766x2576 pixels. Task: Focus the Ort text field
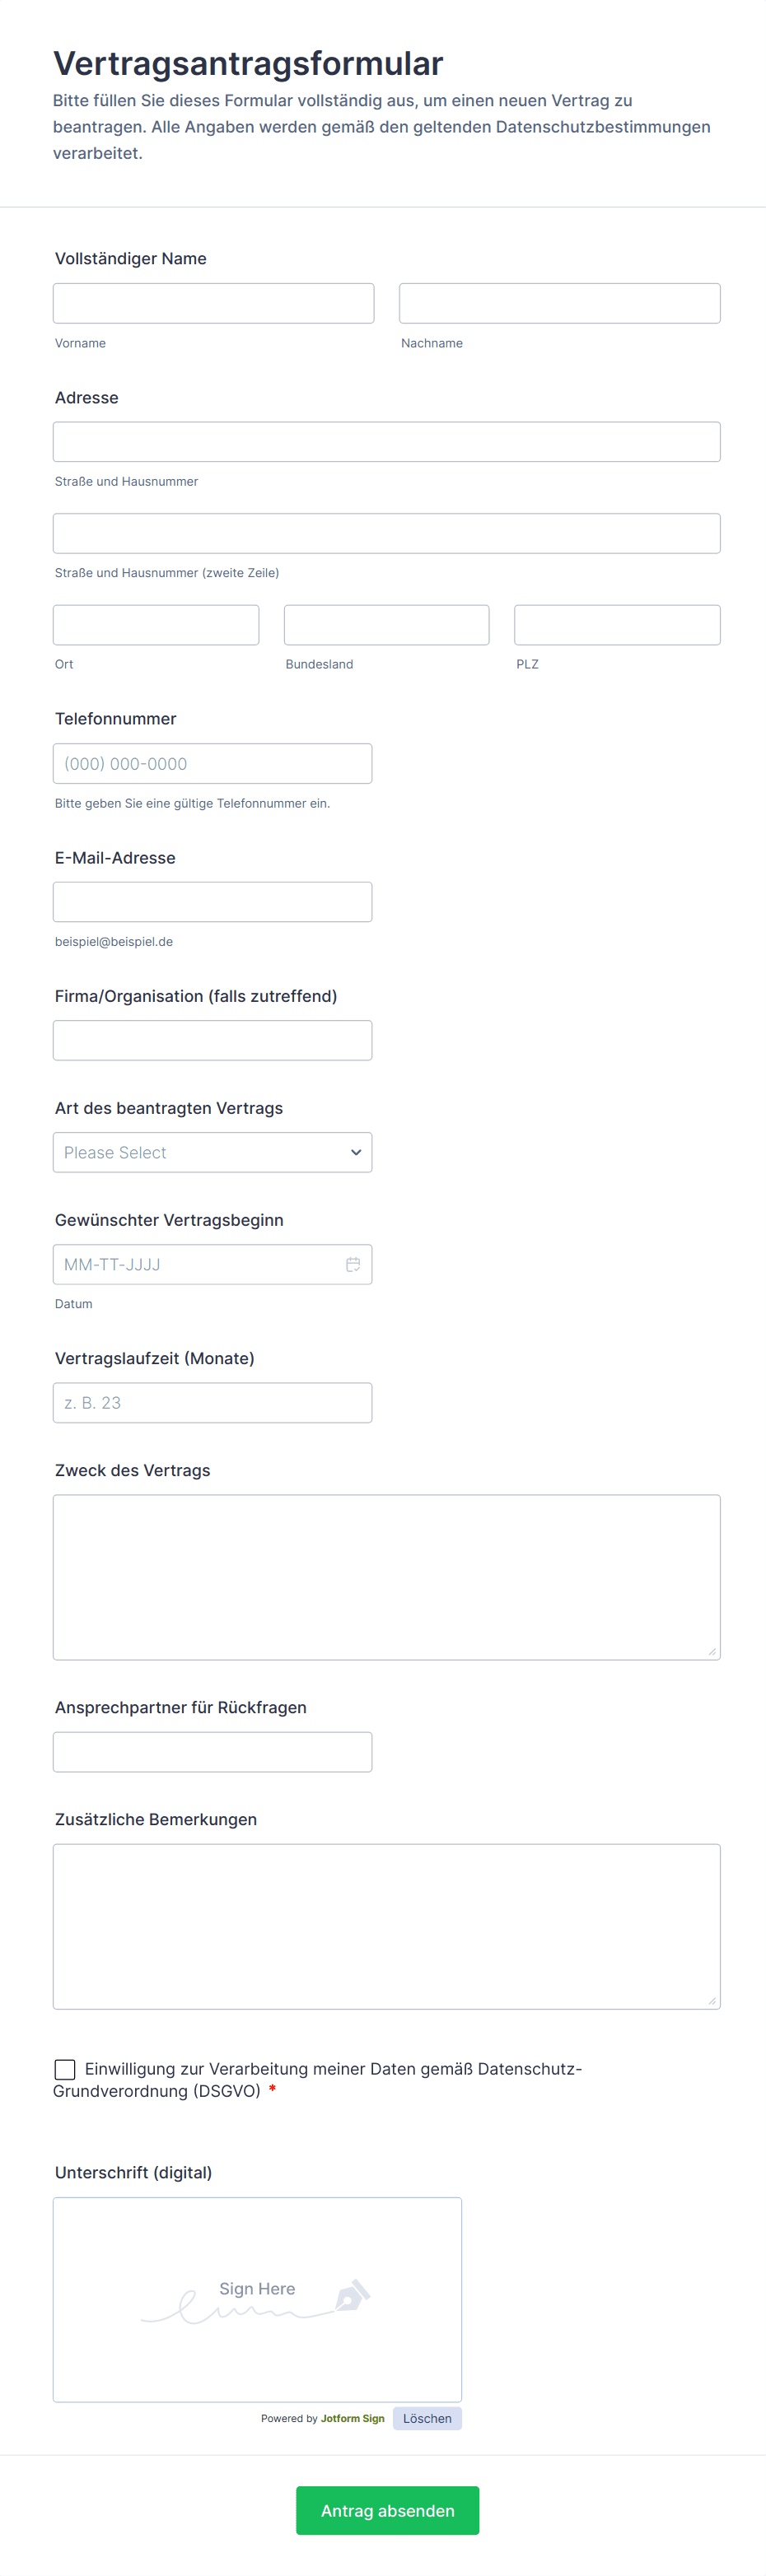156,625
